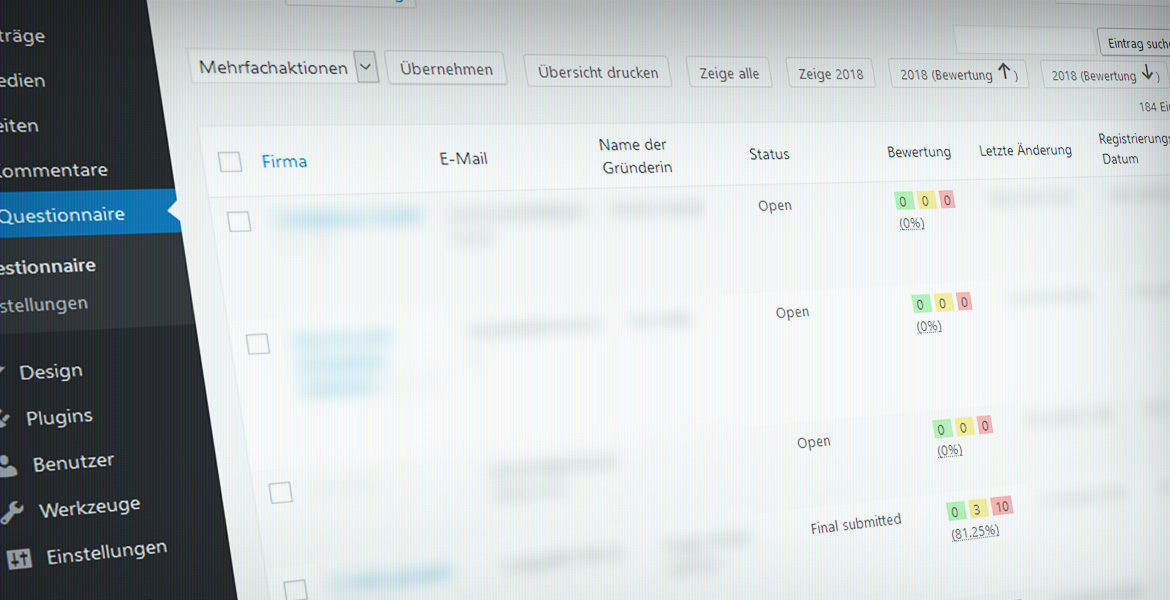The height and width of the screenshot is (600, 1170).
Task: Click the entry search text field
Action: click(x=1025, y=41)
